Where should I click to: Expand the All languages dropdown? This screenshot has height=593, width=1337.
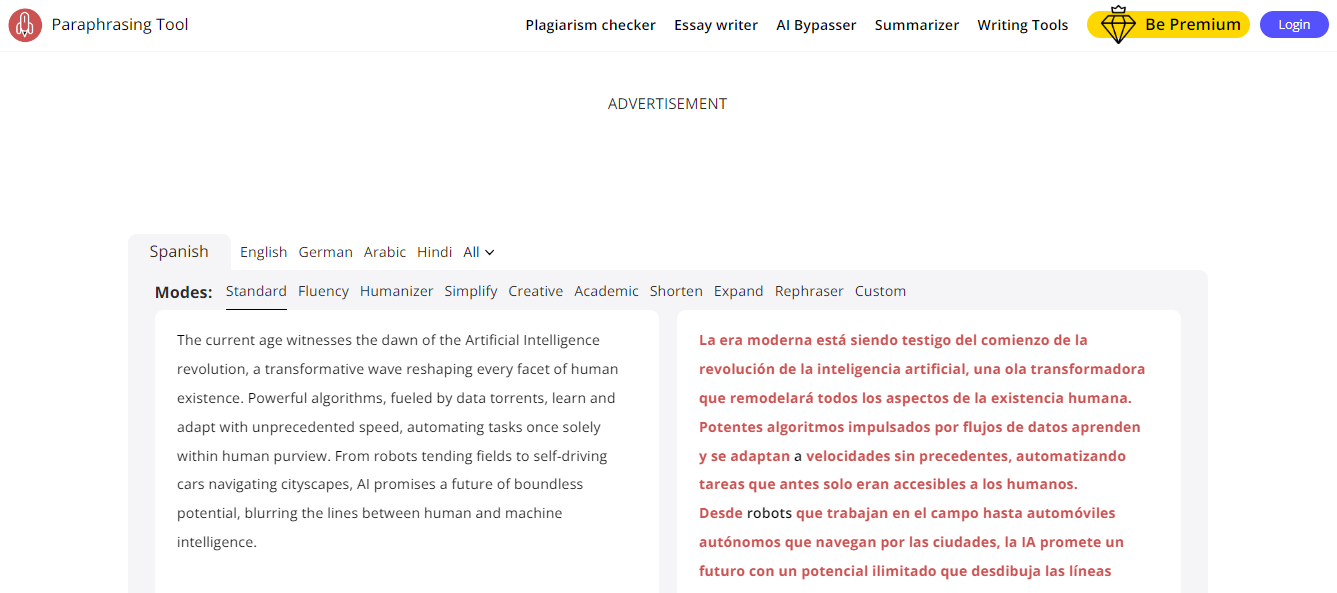[479, 252]
